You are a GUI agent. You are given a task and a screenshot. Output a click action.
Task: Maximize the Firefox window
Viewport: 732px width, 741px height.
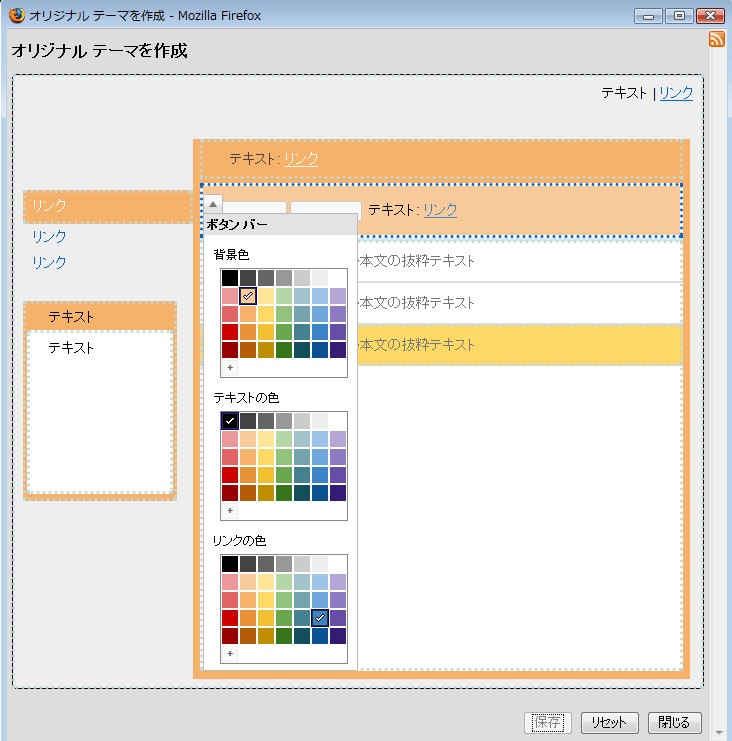coord(679,16)
